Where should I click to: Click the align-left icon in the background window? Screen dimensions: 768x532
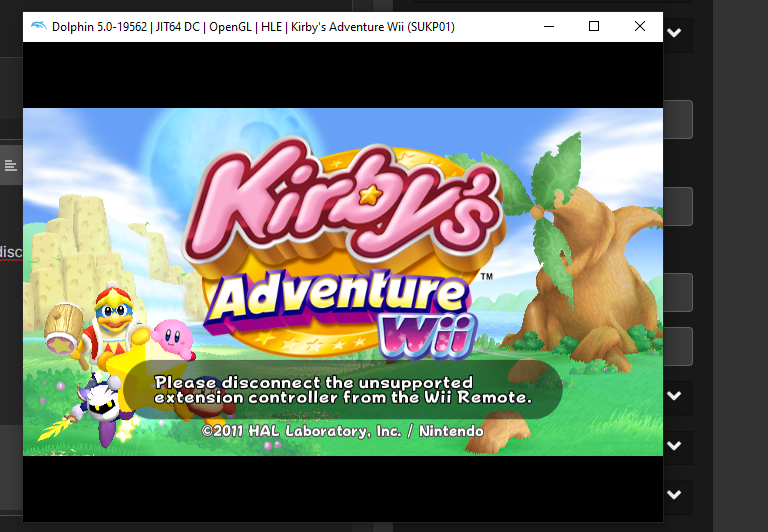click(x=10, y=166)
